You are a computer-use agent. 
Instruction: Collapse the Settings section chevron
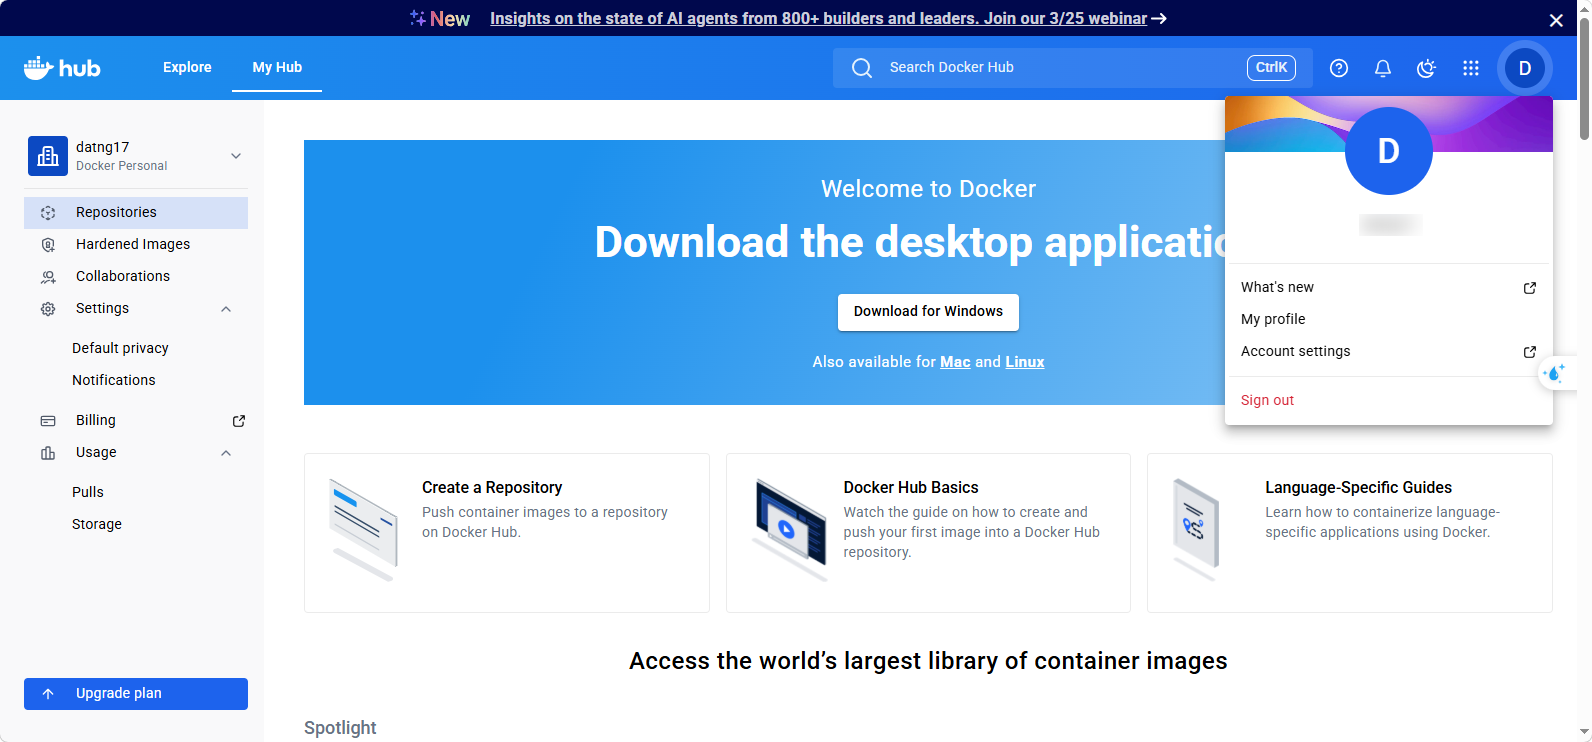[x=226, y=309]
